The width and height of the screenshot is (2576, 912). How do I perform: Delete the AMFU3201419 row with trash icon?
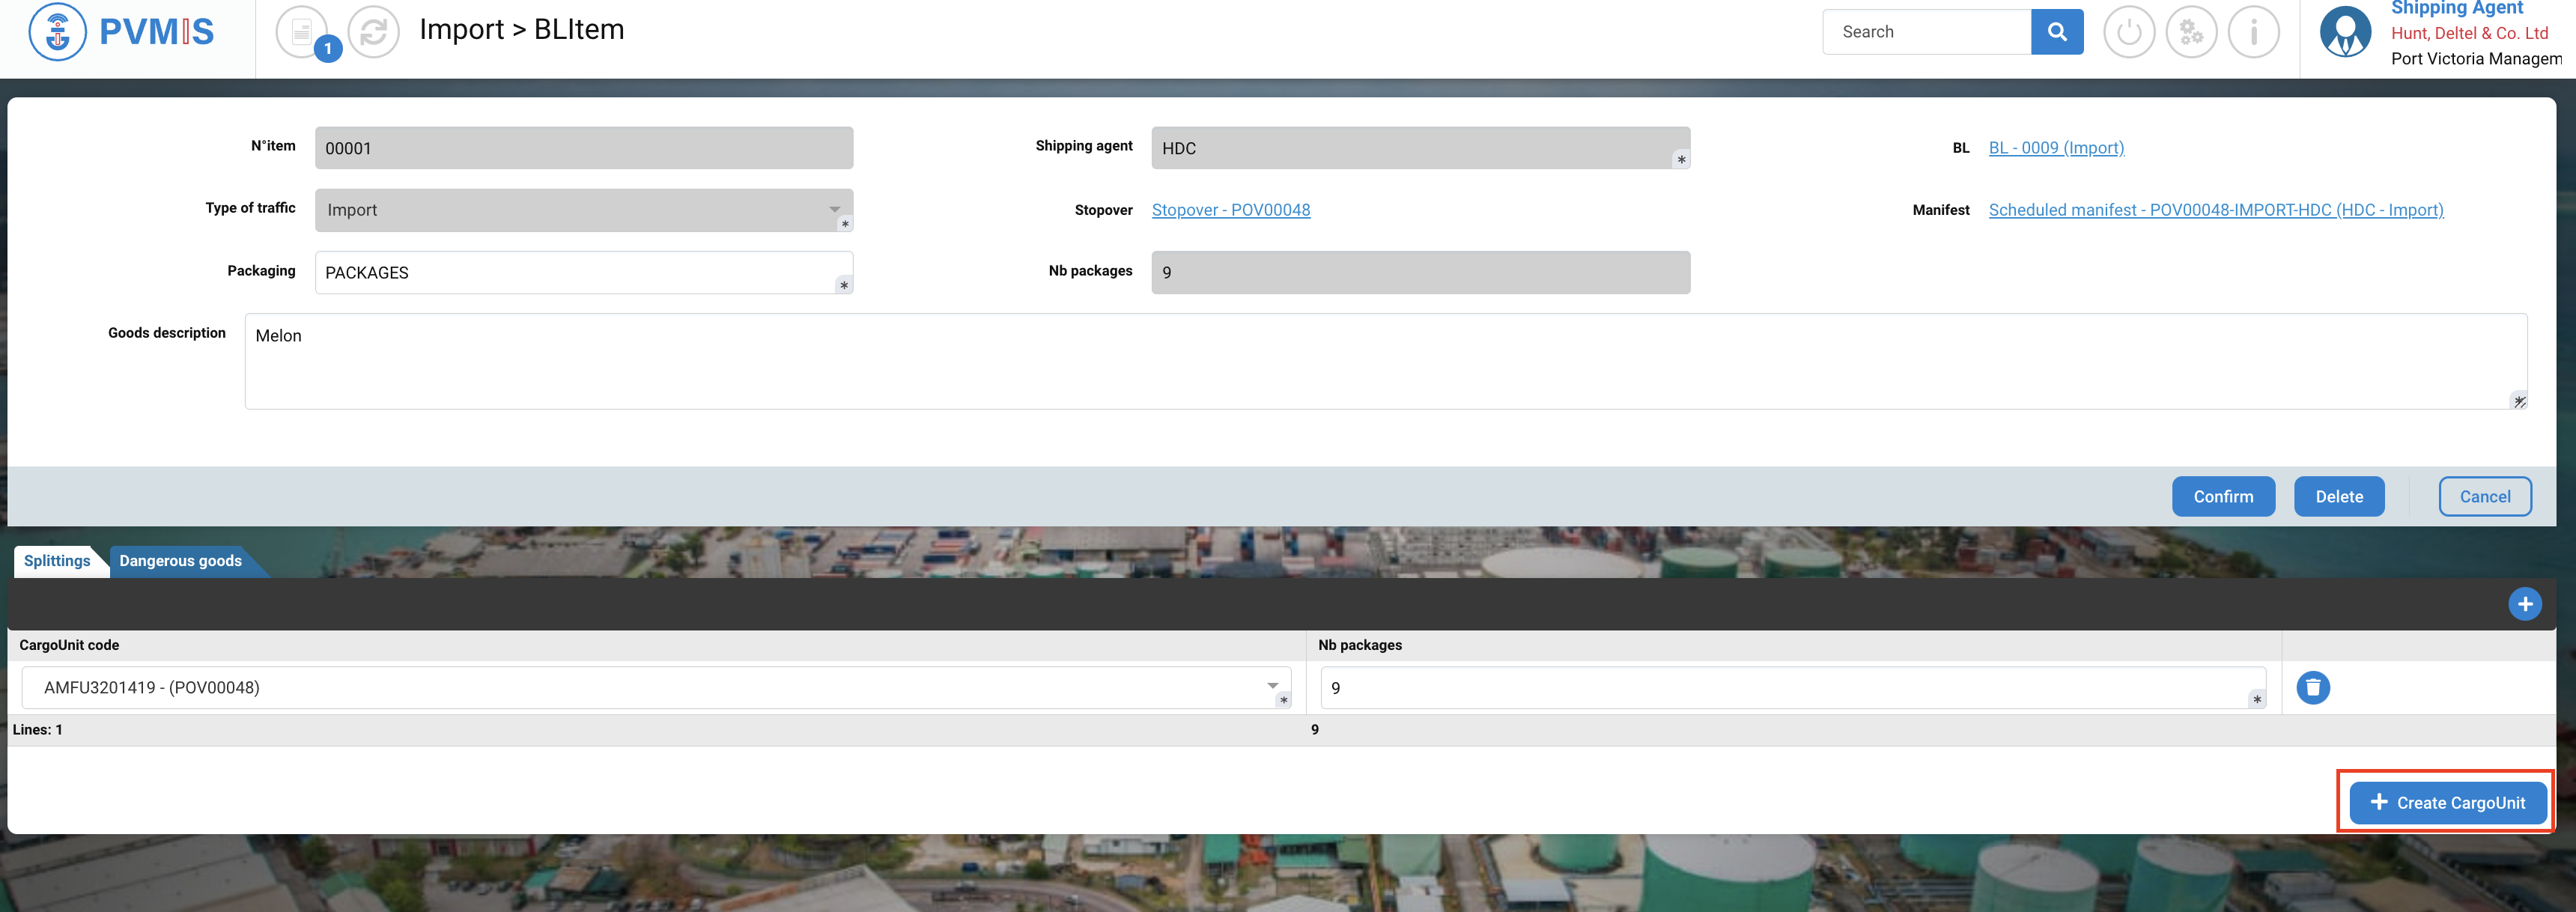[x=2312, y=688]
